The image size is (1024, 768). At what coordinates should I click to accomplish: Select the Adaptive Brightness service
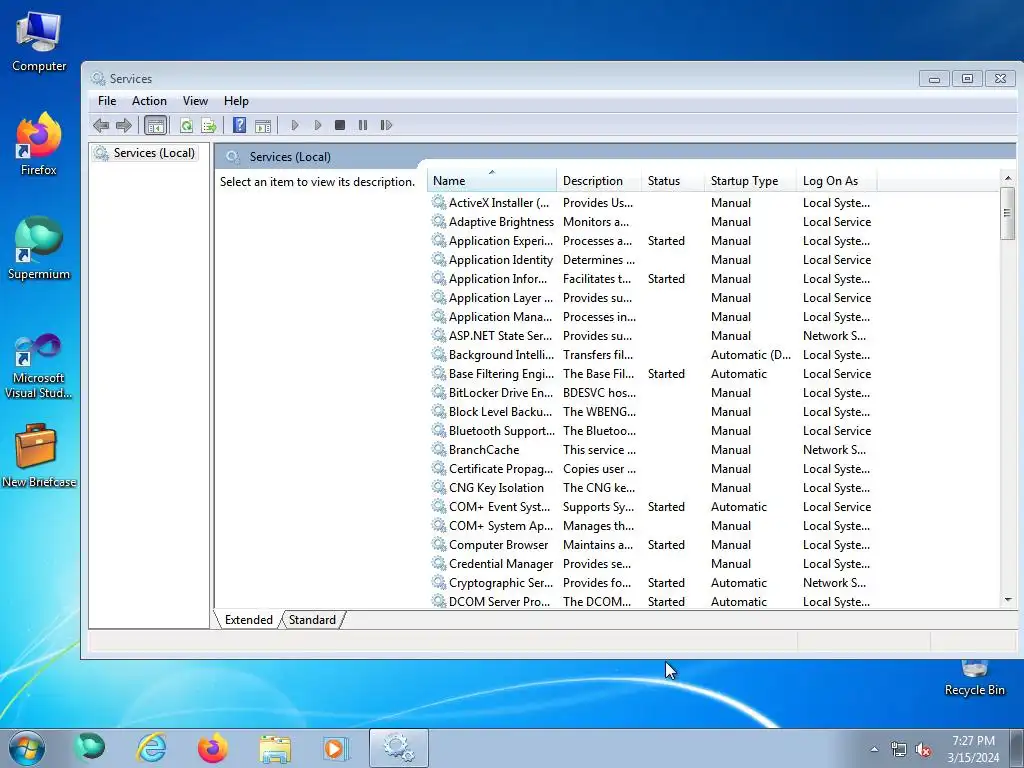click(650, 222)
